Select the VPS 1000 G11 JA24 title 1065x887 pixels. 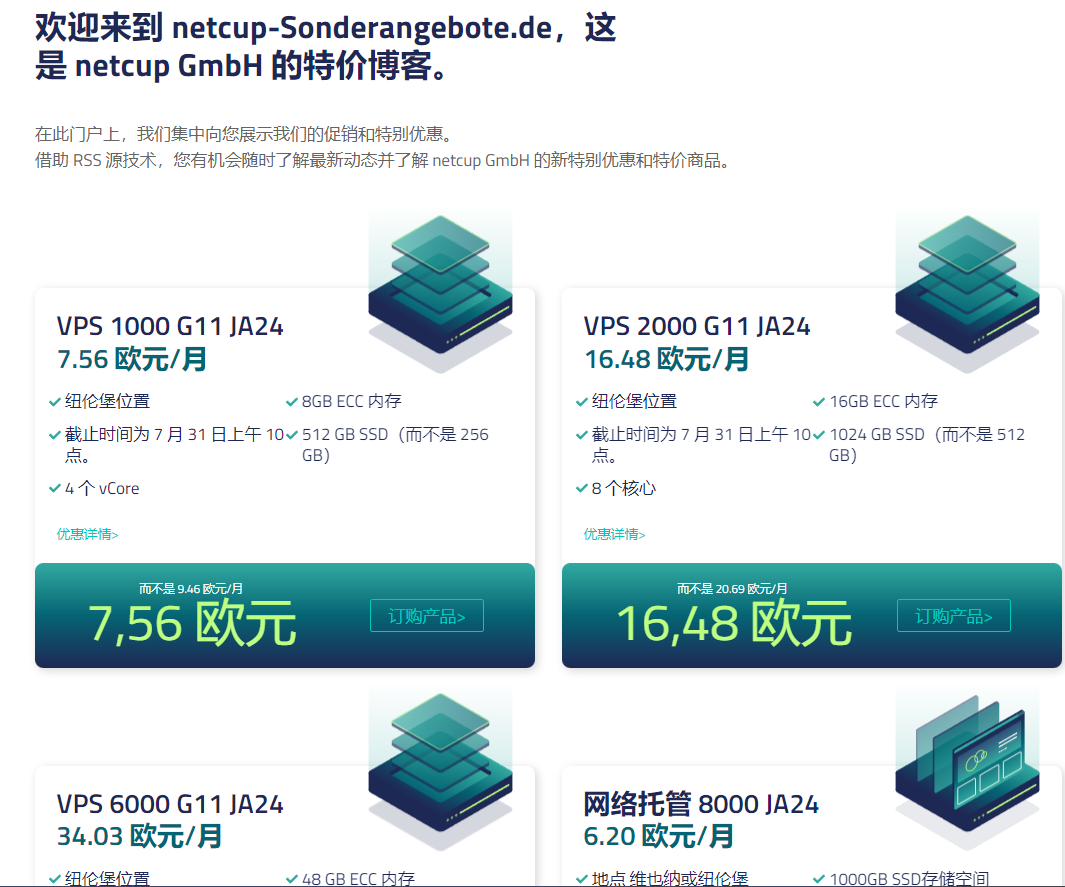point(170,327)
